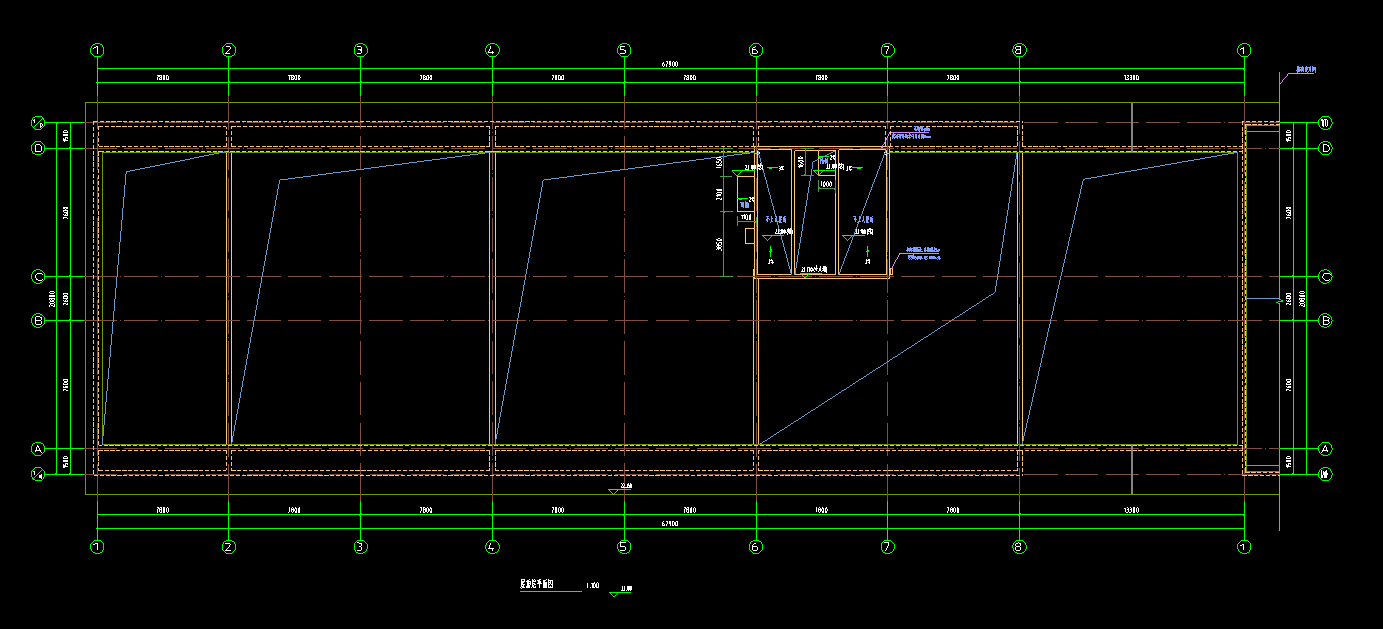
Task: Click axis bubble D on right side
Action: pos(1325,149)
